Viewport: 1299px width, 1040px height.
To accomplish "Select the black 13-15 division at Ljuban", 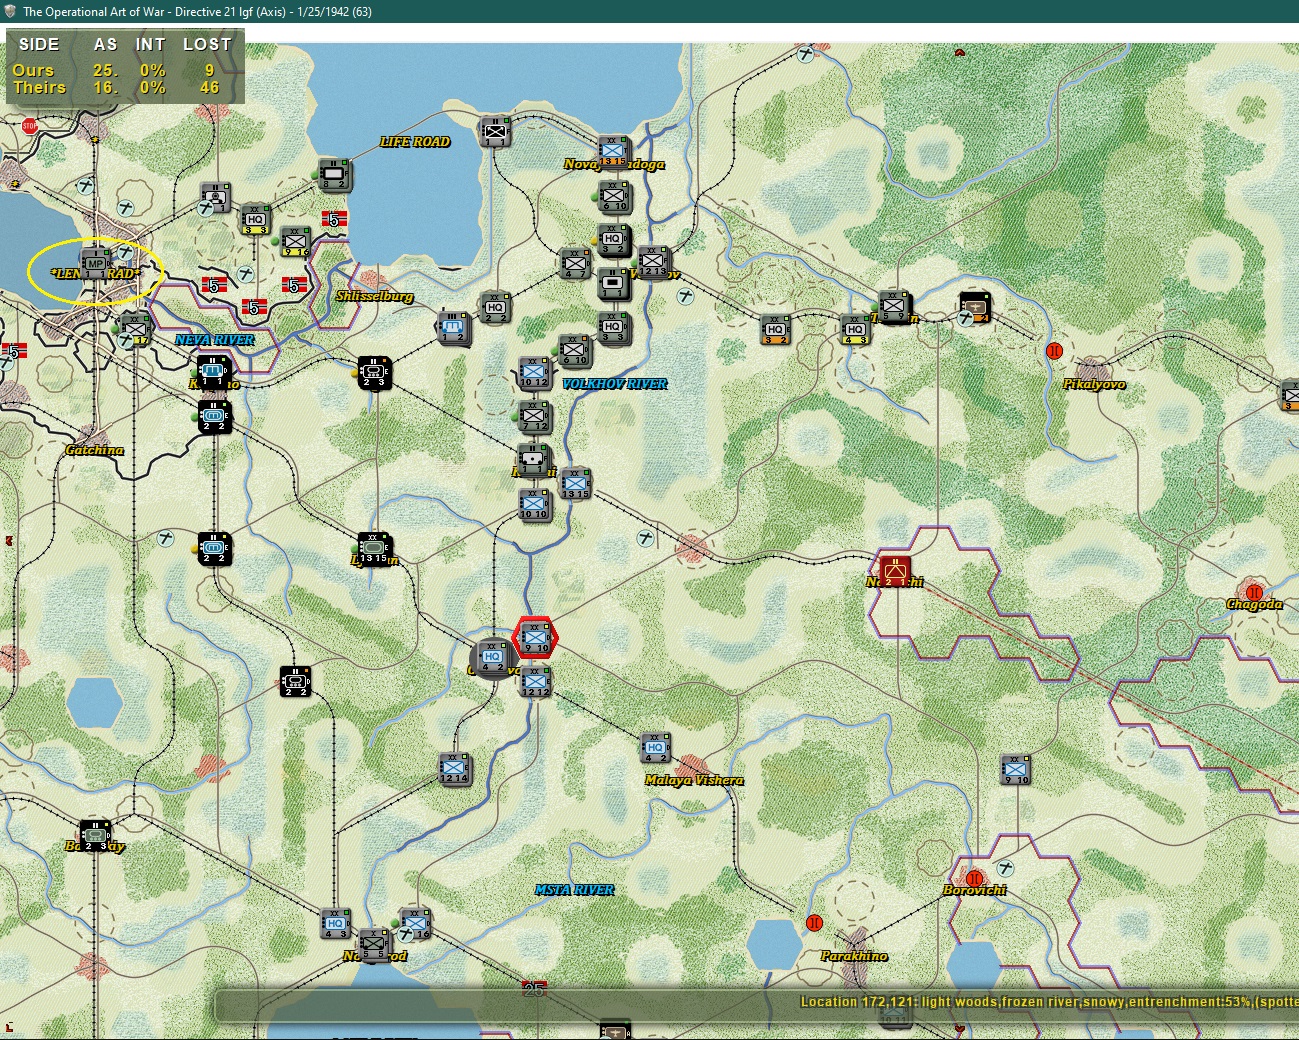I will click(x=375, y=548).
